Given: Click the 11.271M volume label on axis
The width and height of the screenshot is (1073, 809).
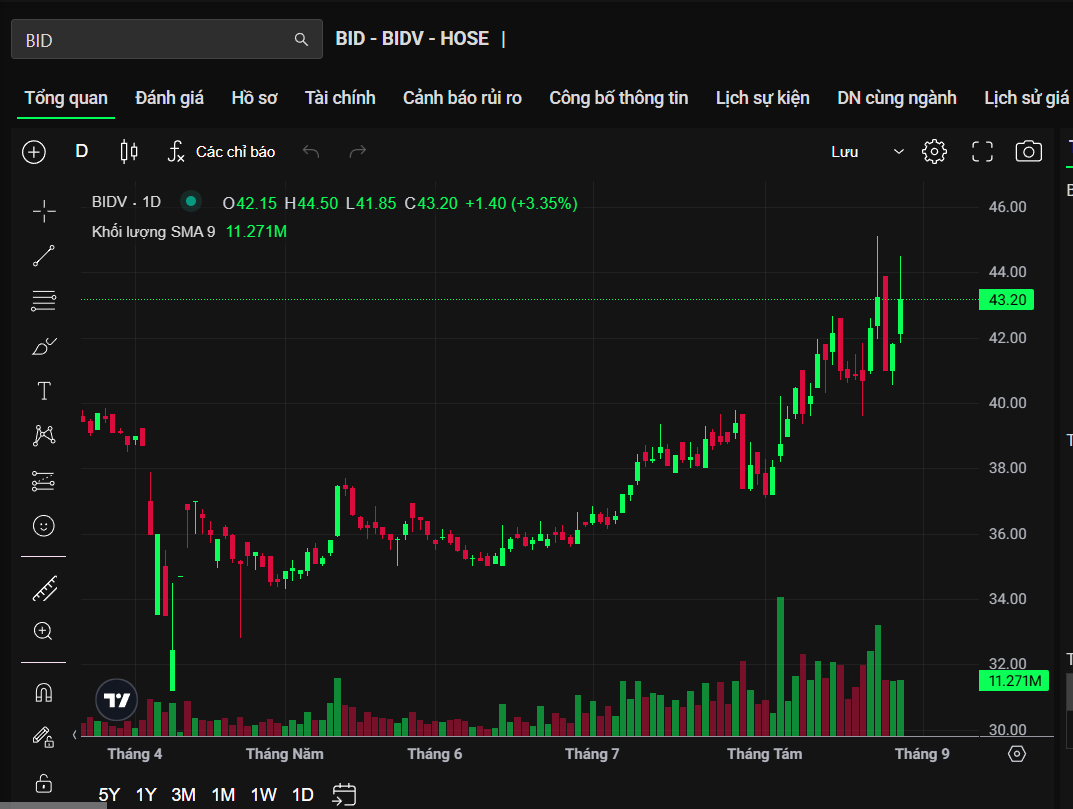Looking at the screenshot, I should point(1013,681).
